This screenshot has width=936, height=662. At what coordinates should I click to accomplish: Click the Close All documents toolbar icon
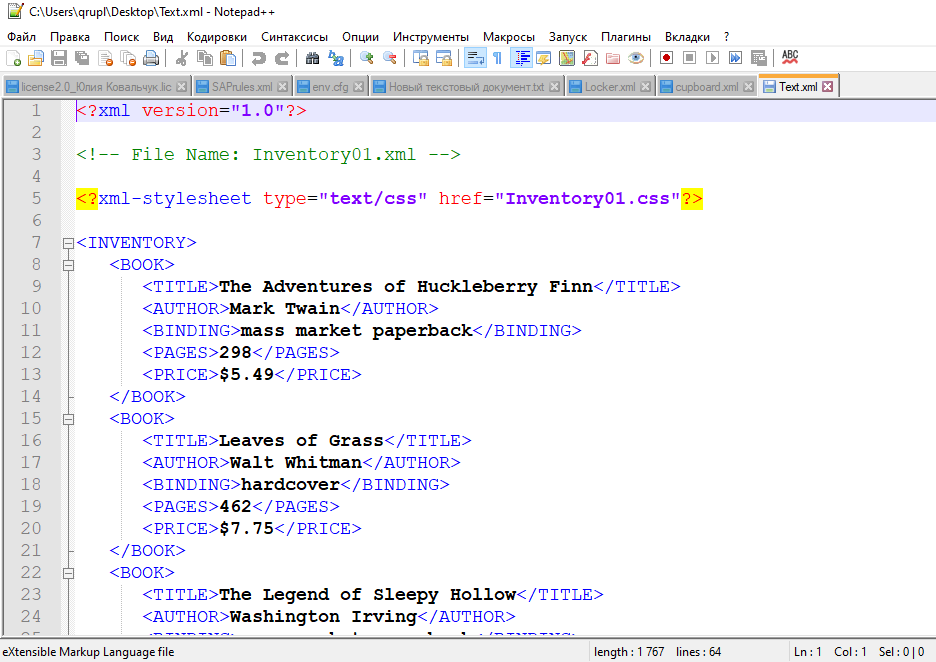click(128, 58)
